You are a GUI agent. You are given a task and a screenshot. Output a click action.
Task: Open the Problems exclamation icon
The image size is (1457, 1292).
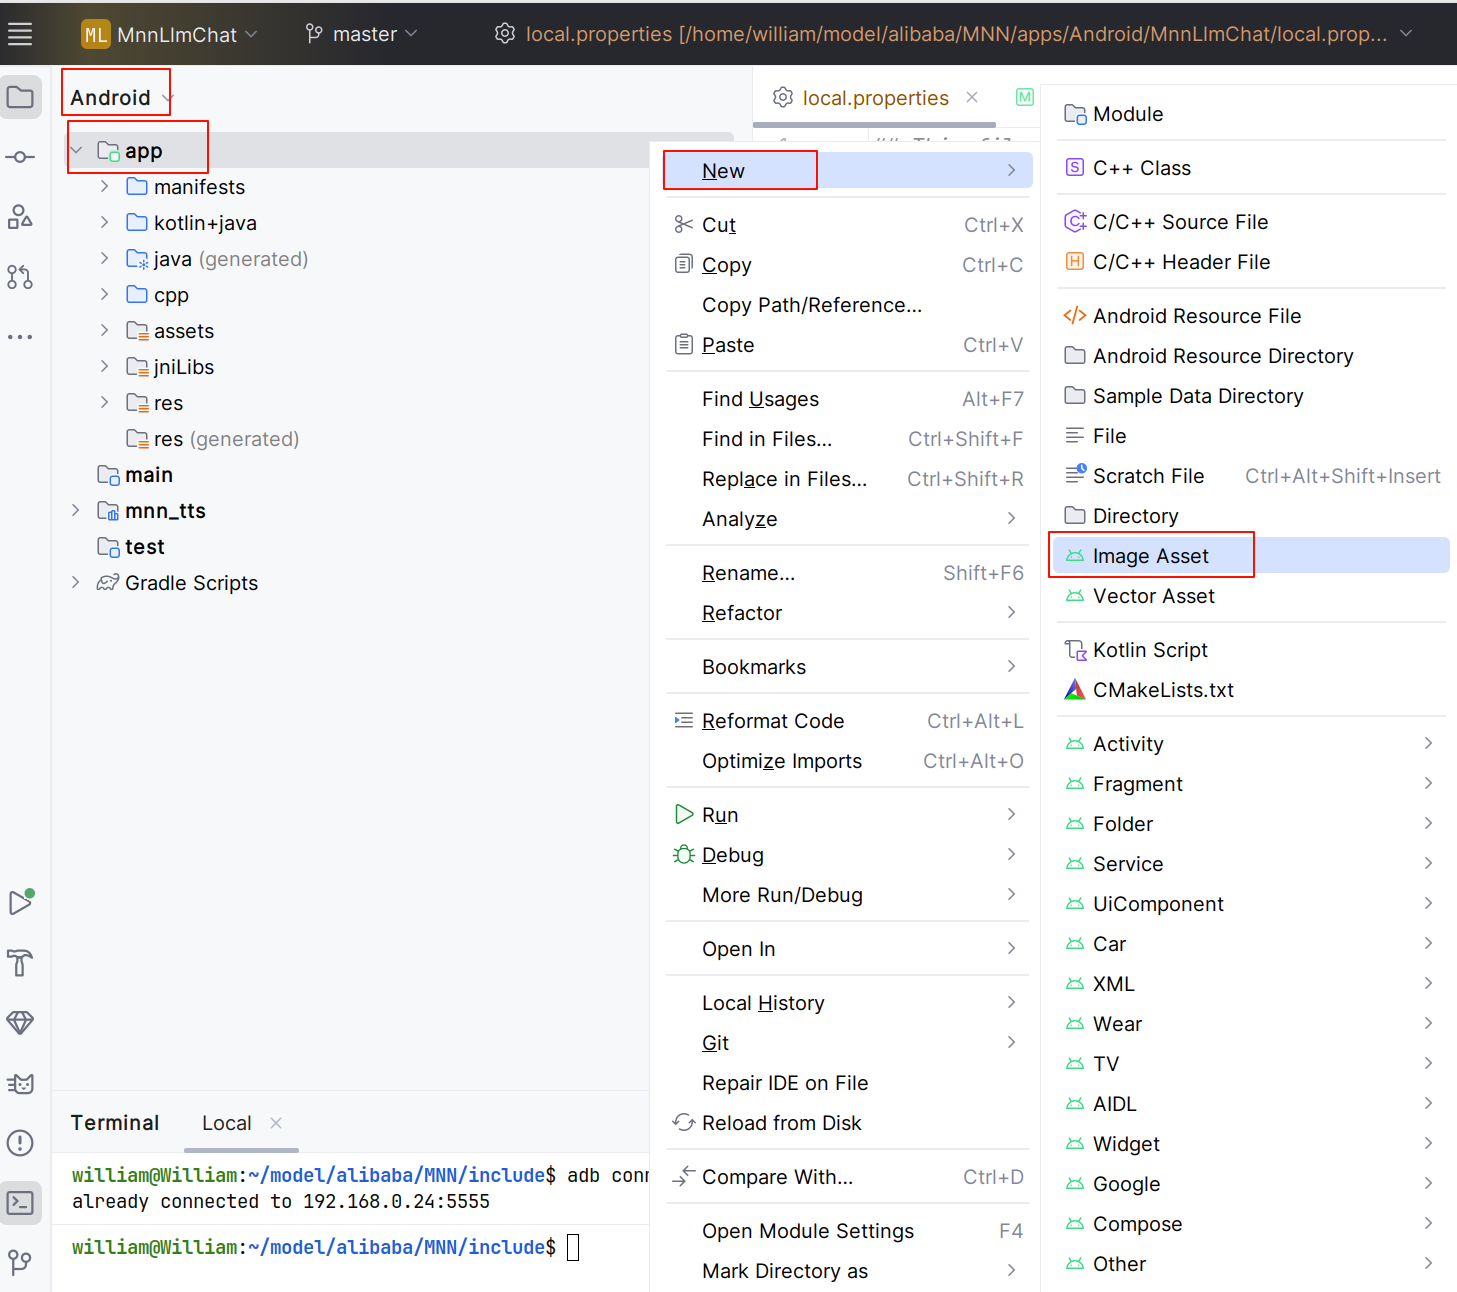[x=20, y=1142]
